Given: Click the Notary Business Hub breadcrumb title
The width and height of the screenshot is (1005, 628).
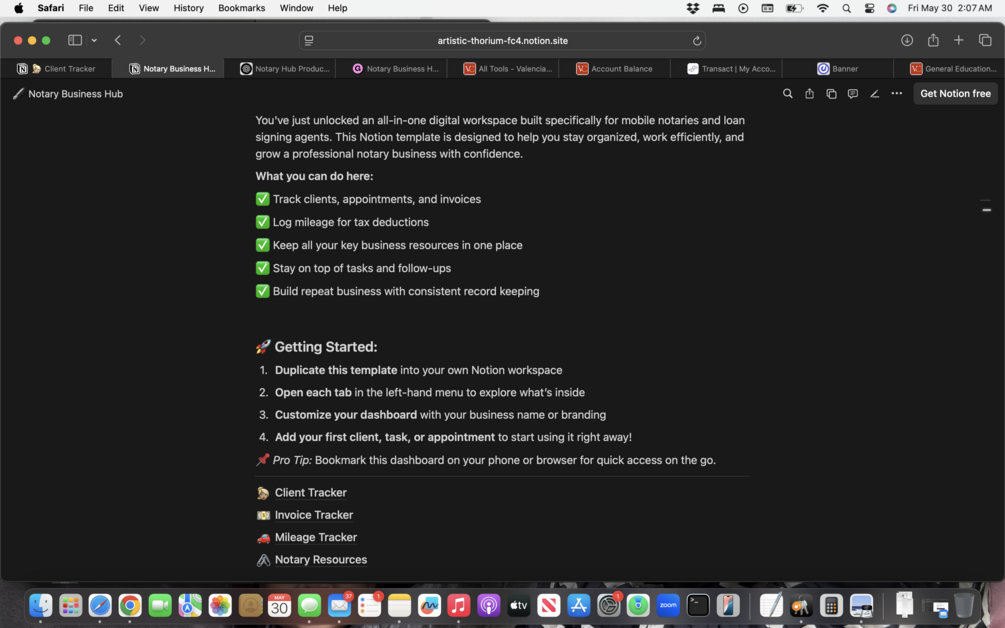Looking at the screenshot, I should (x=76, y=94).
